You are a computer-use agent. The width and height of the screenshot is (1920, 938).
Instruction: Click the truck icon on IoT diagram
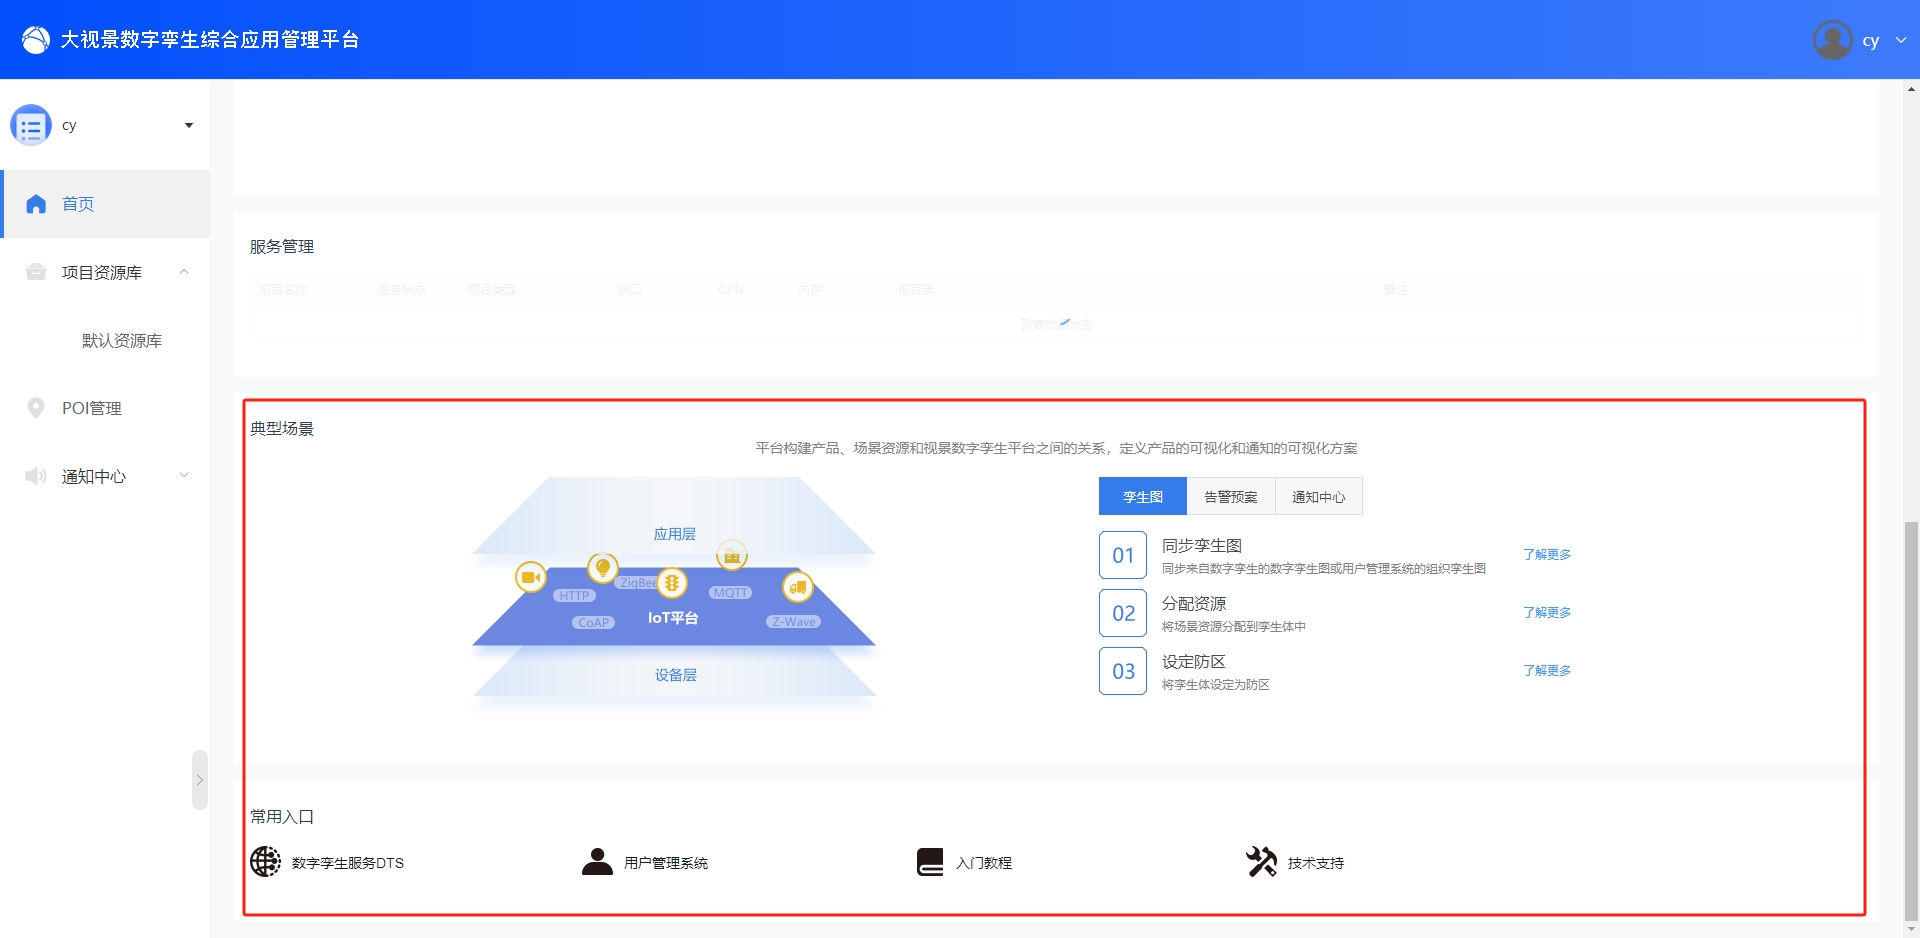[x=797, y=587]
